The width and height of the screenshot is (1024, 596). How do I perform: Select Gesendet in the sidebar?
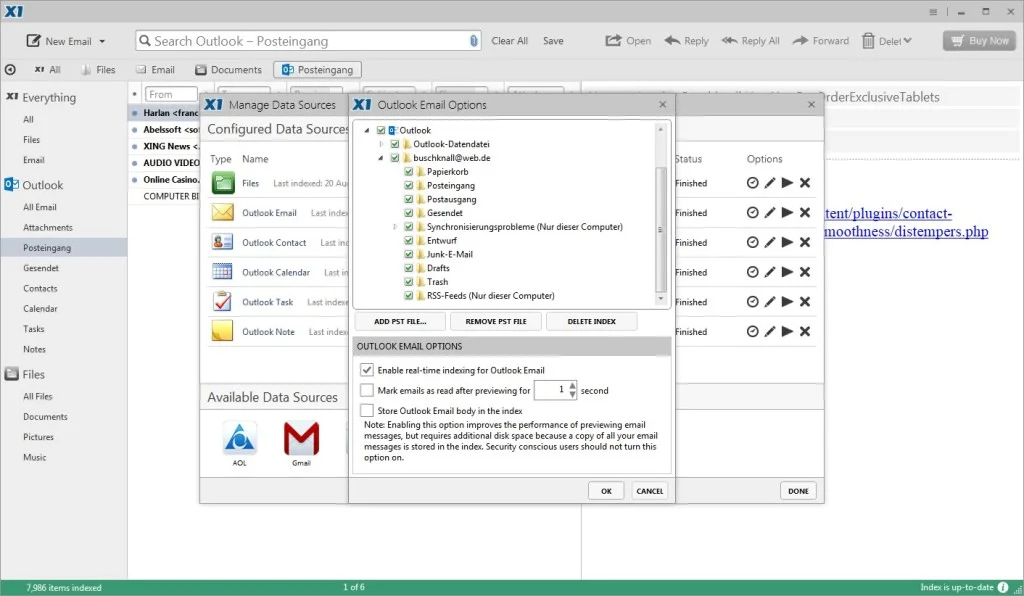(40, 268)
